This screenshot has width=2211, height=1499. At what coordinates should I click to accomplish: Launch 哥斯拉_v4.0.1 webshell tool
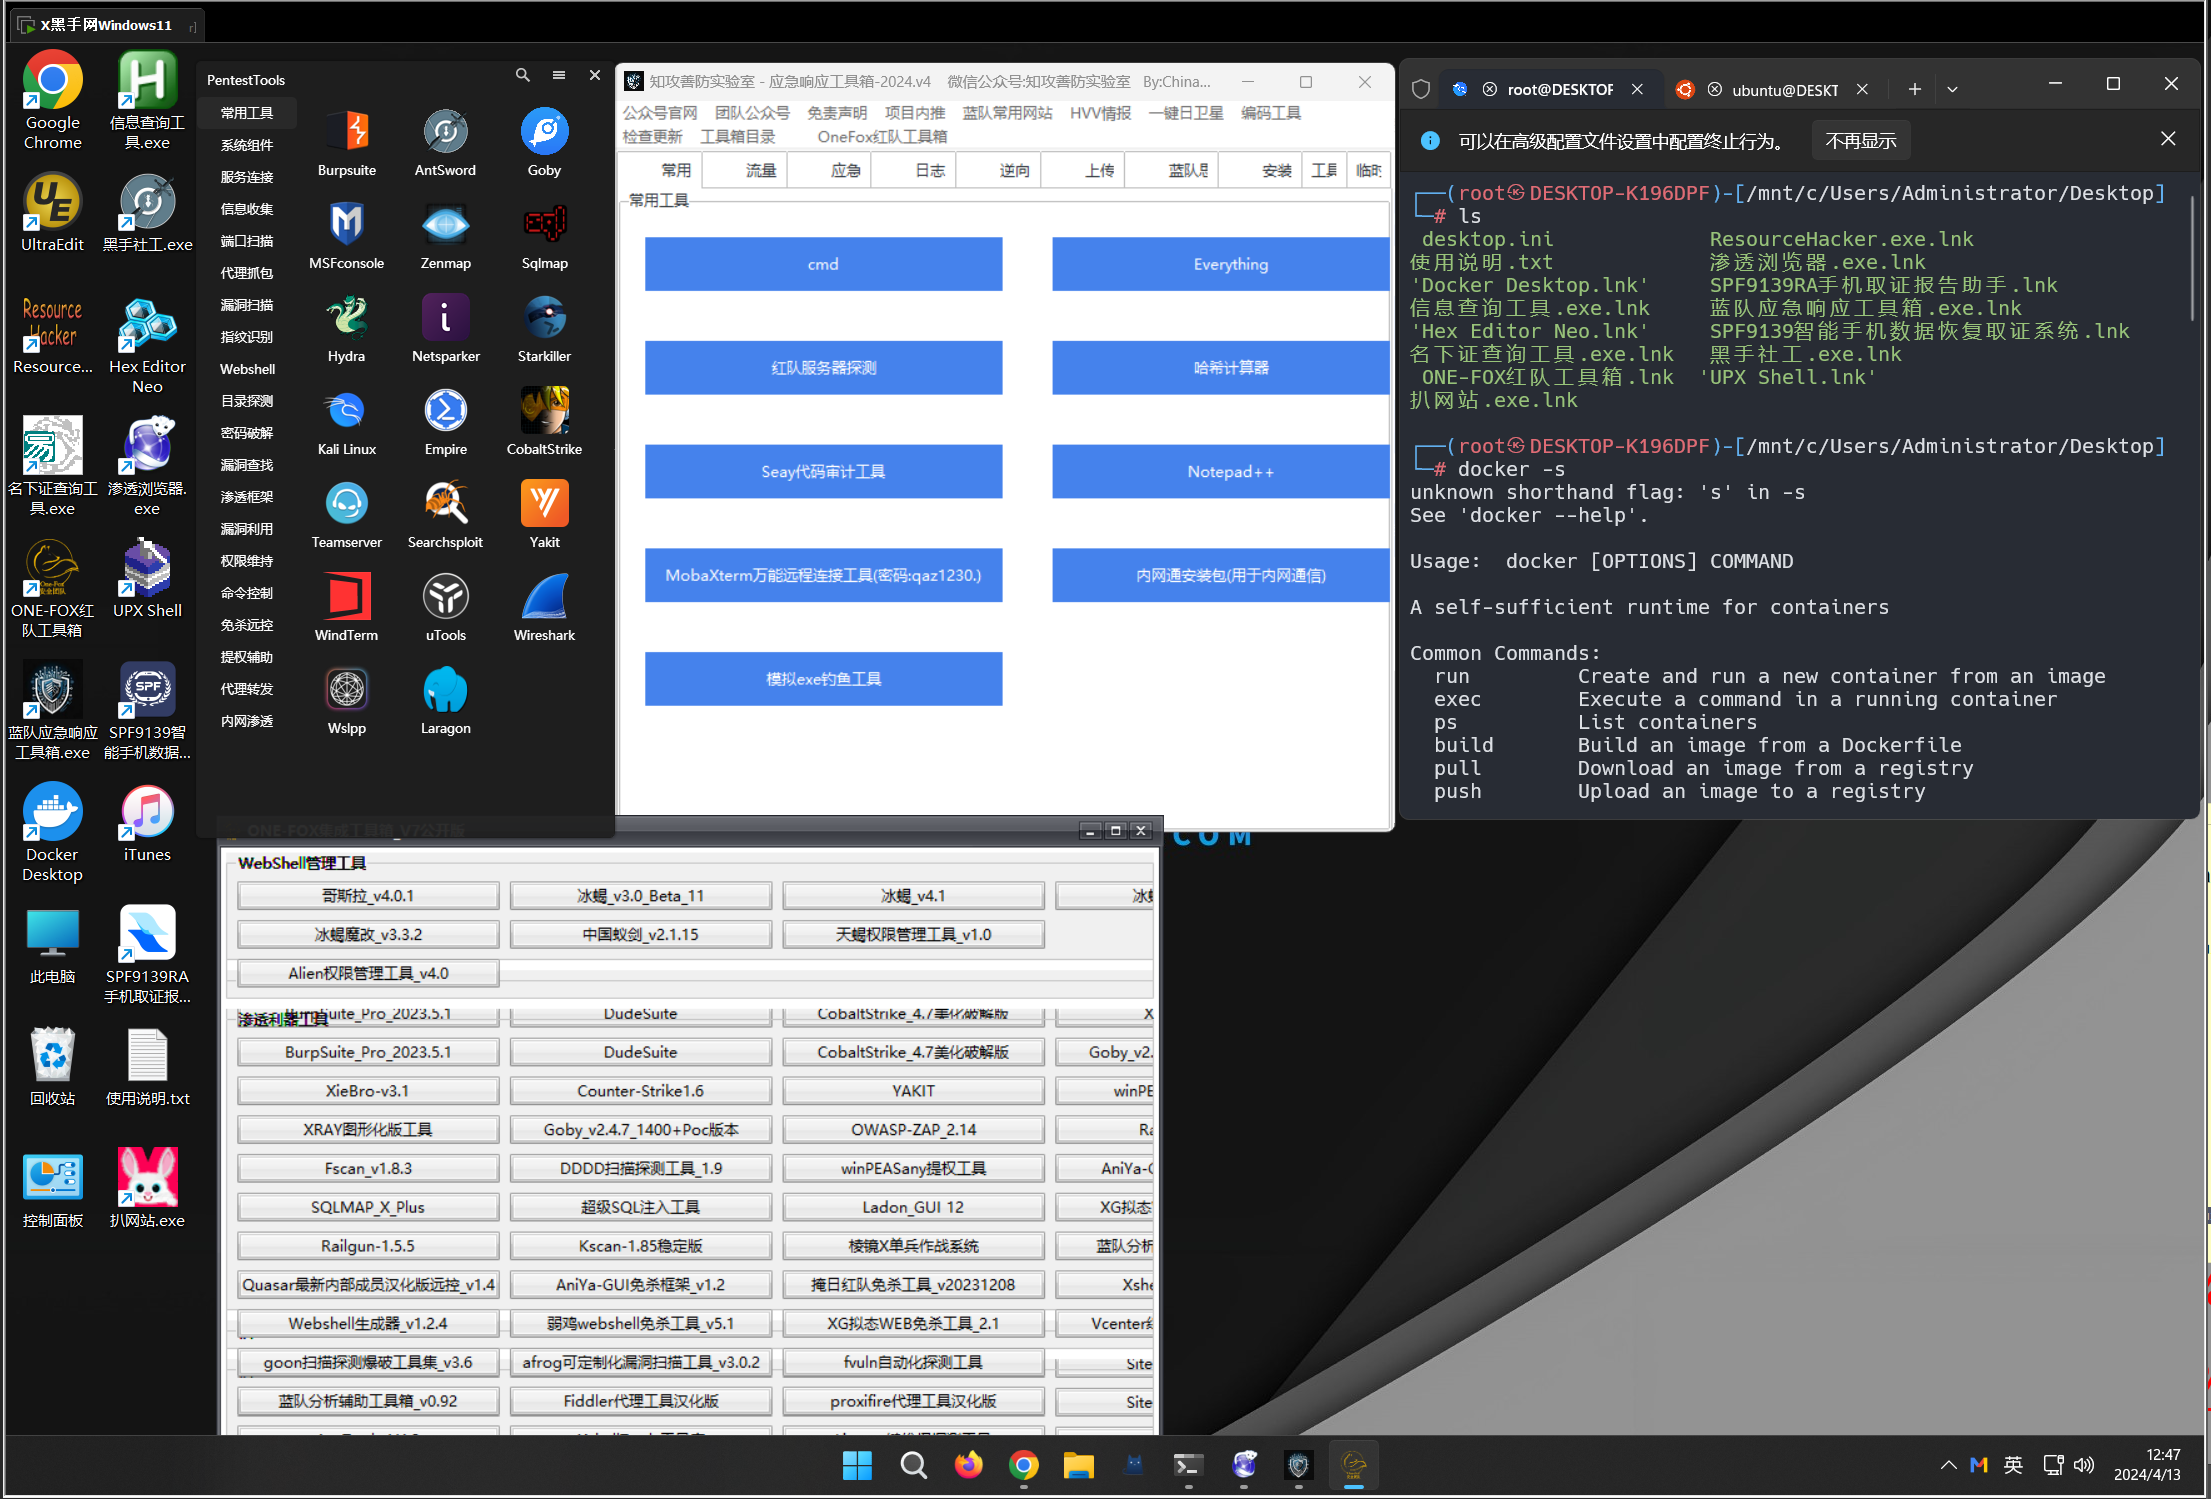(x=368, y=896)
